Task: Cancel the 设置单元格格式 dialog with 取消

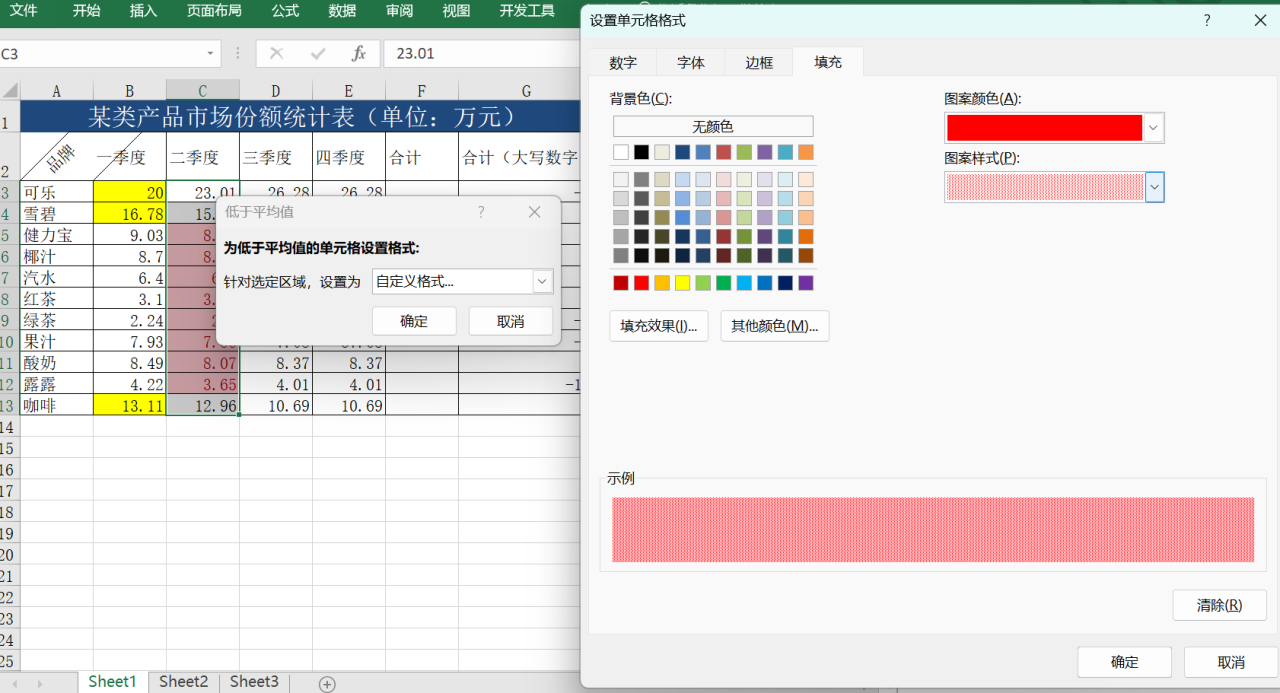Action: (1231, 662)
